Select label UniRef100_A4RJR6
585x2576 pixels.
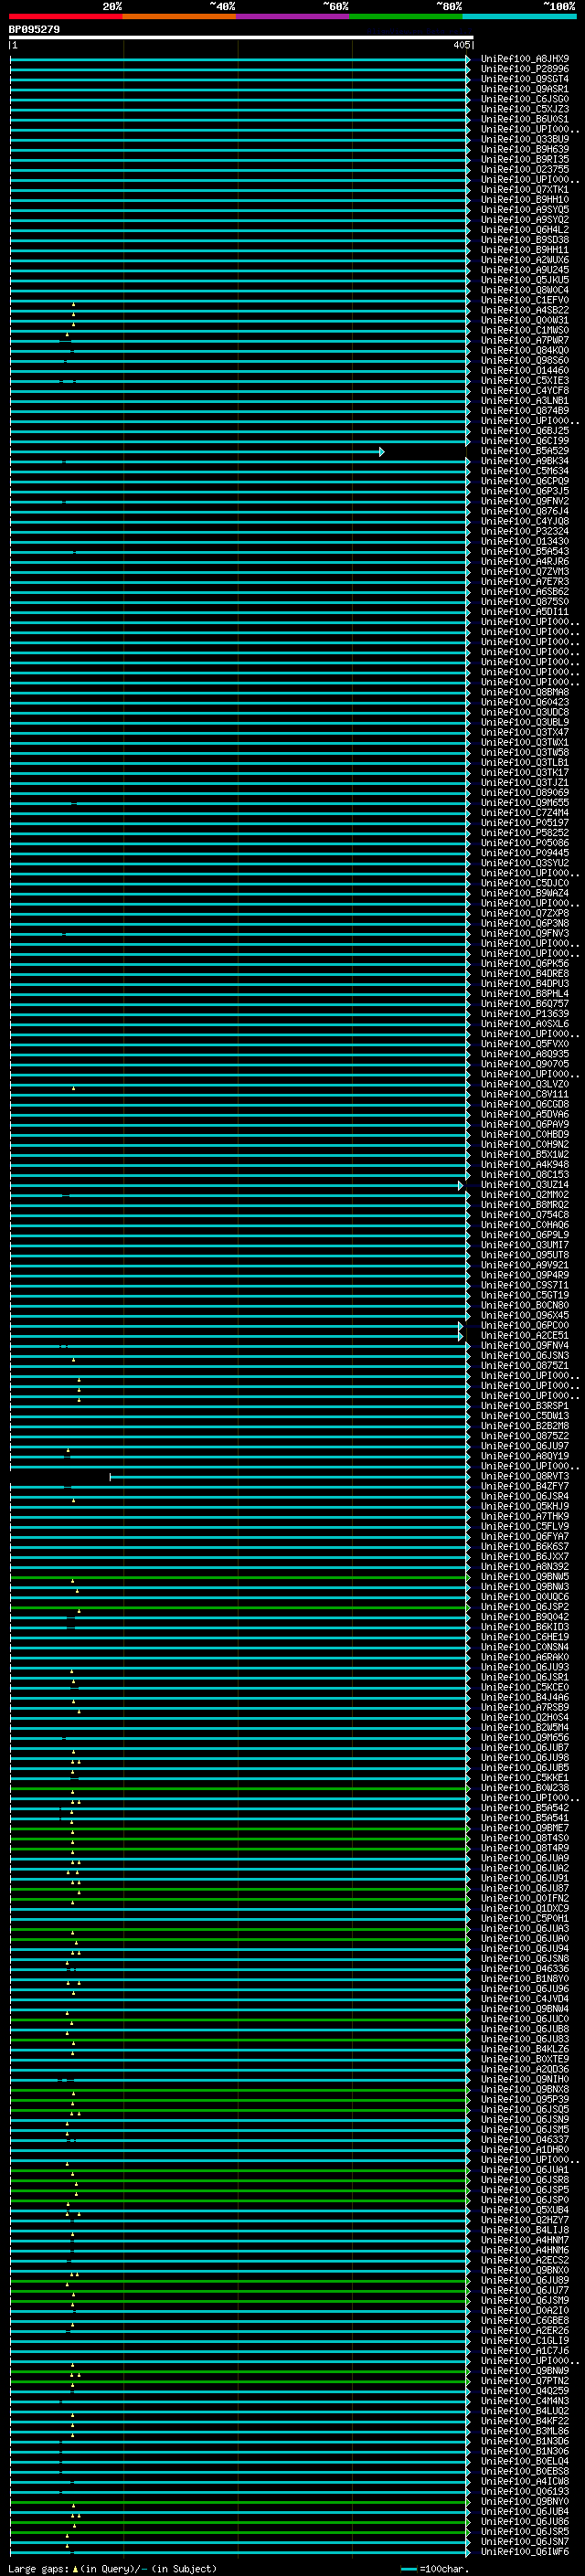pyautogui.click(x=525, y=562)
